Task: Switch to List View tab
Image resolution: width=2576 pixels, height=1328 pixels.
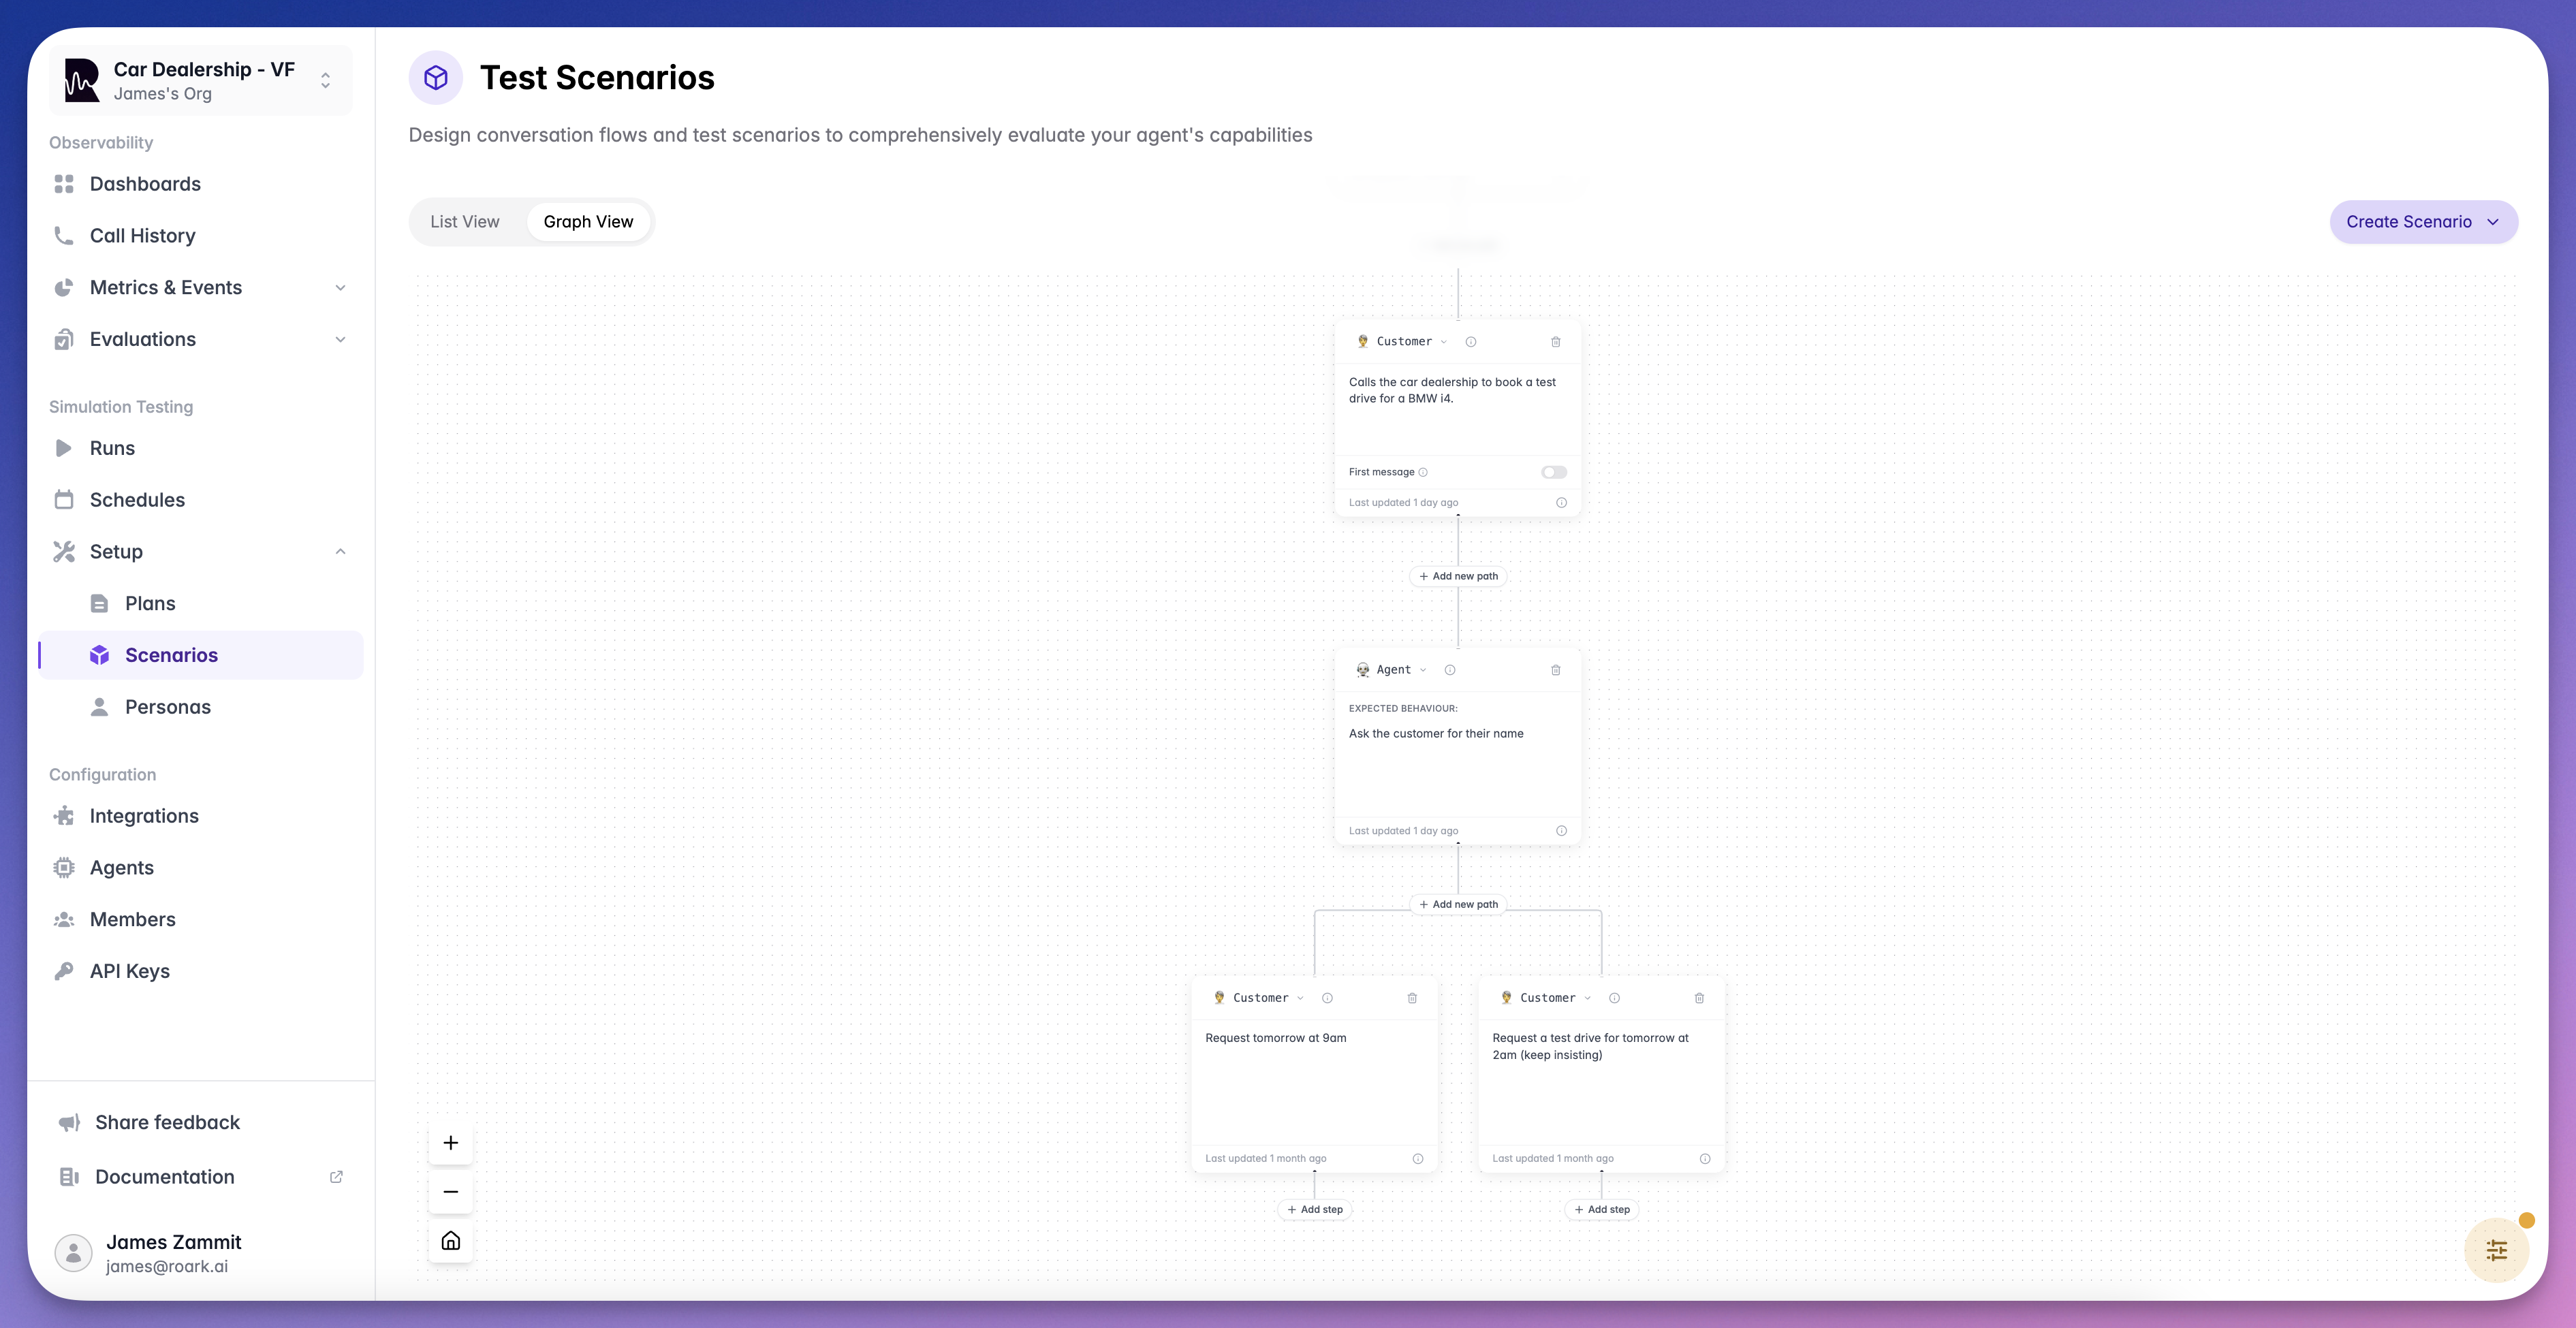Action: tap(465, 222)
